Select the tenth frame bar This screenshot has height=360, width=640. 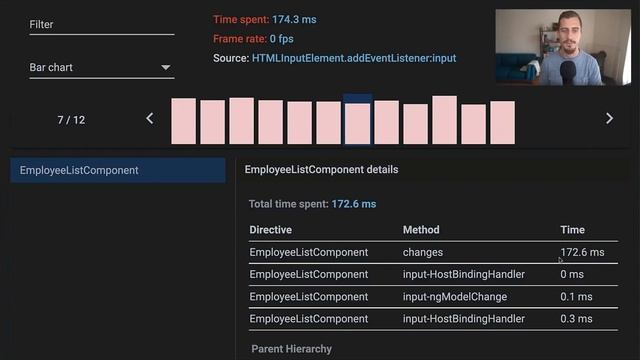444,120
